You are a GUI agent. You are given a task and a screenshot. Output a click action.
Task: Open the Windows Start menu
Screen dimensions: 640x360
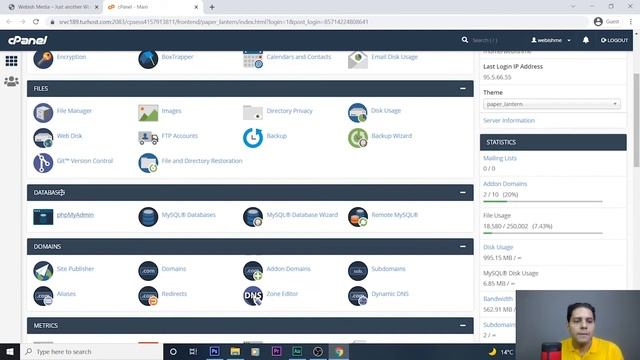point(10,351)
